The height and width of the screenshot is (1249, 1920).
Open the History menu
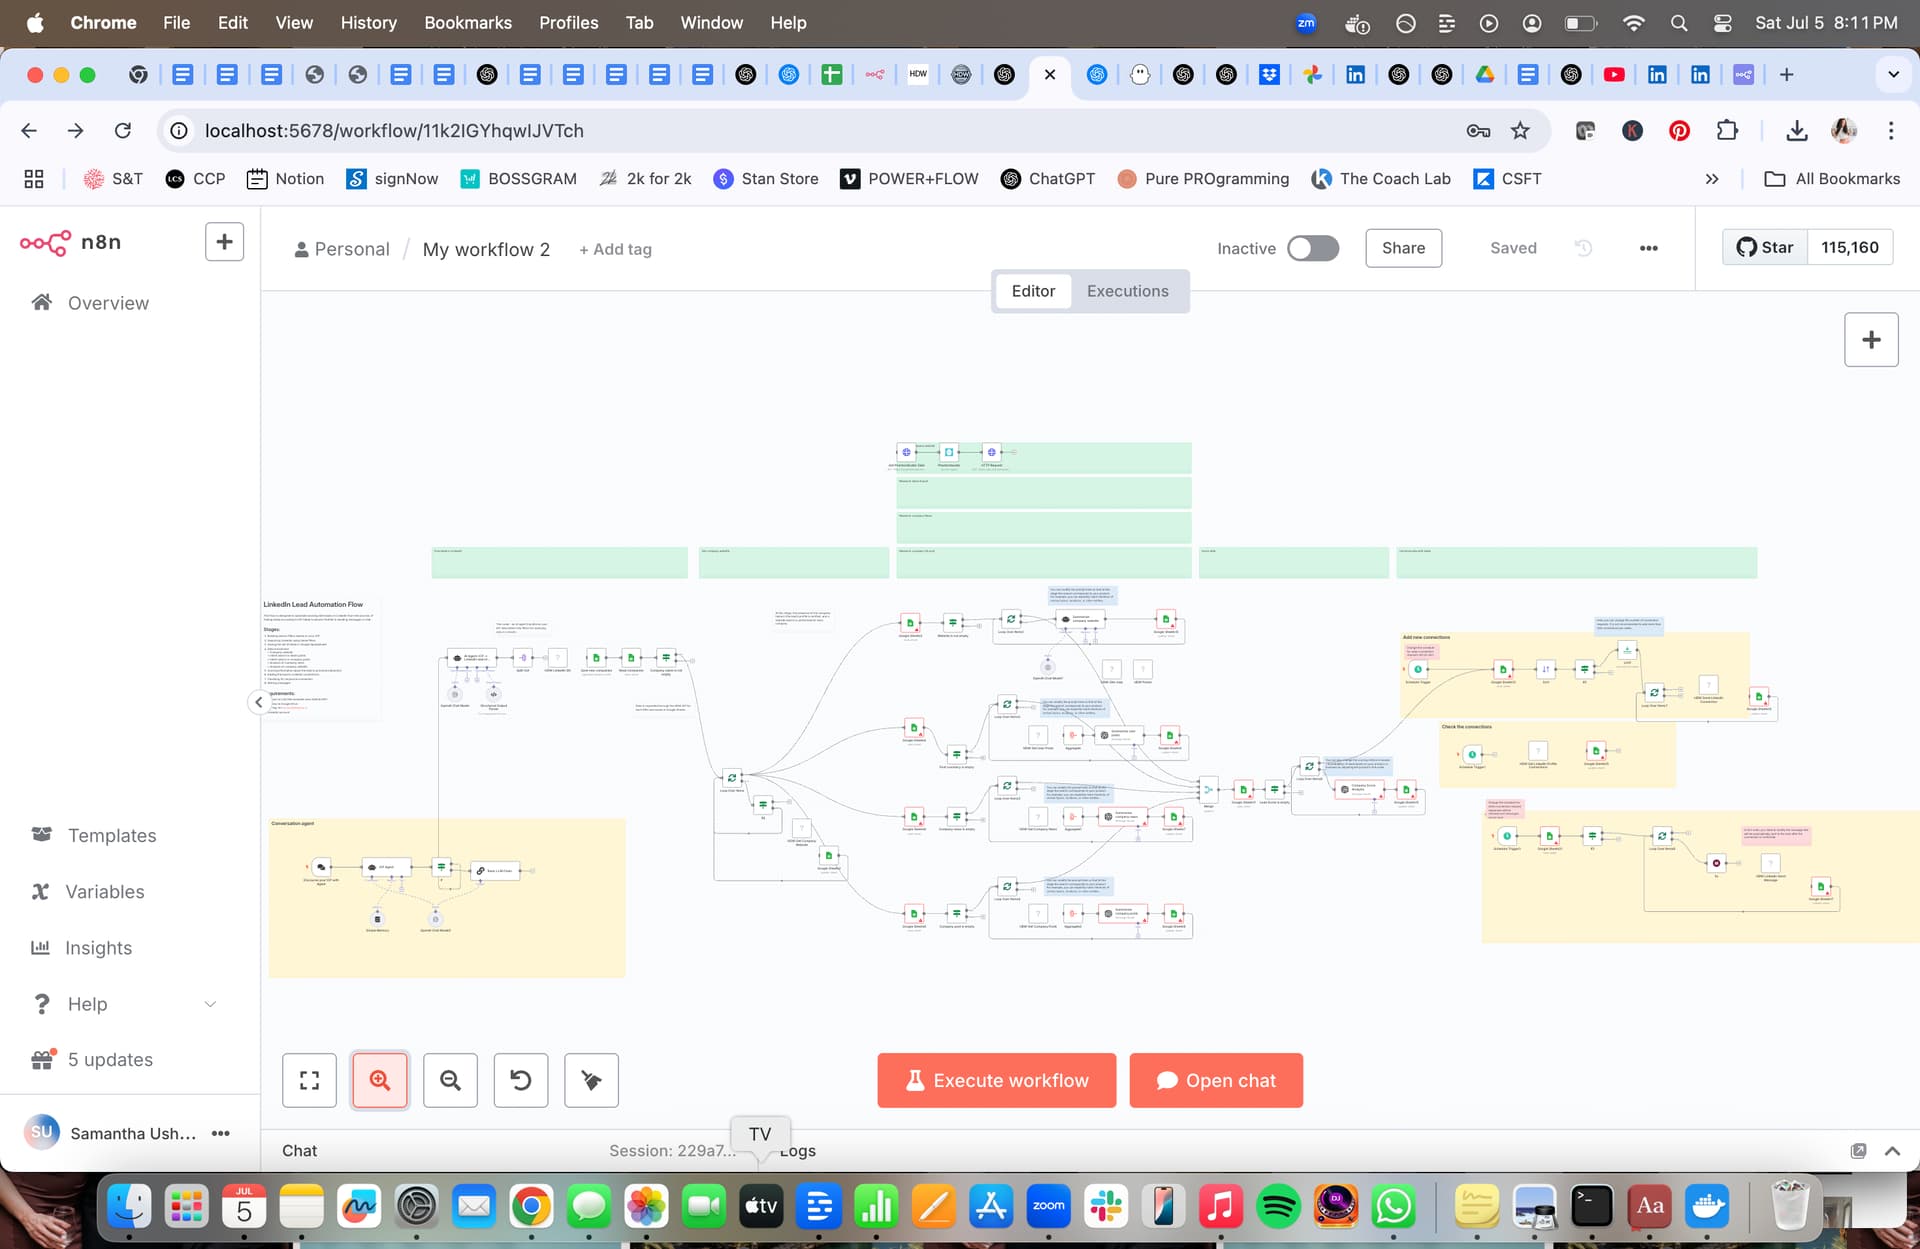click(x=368, y=22)
